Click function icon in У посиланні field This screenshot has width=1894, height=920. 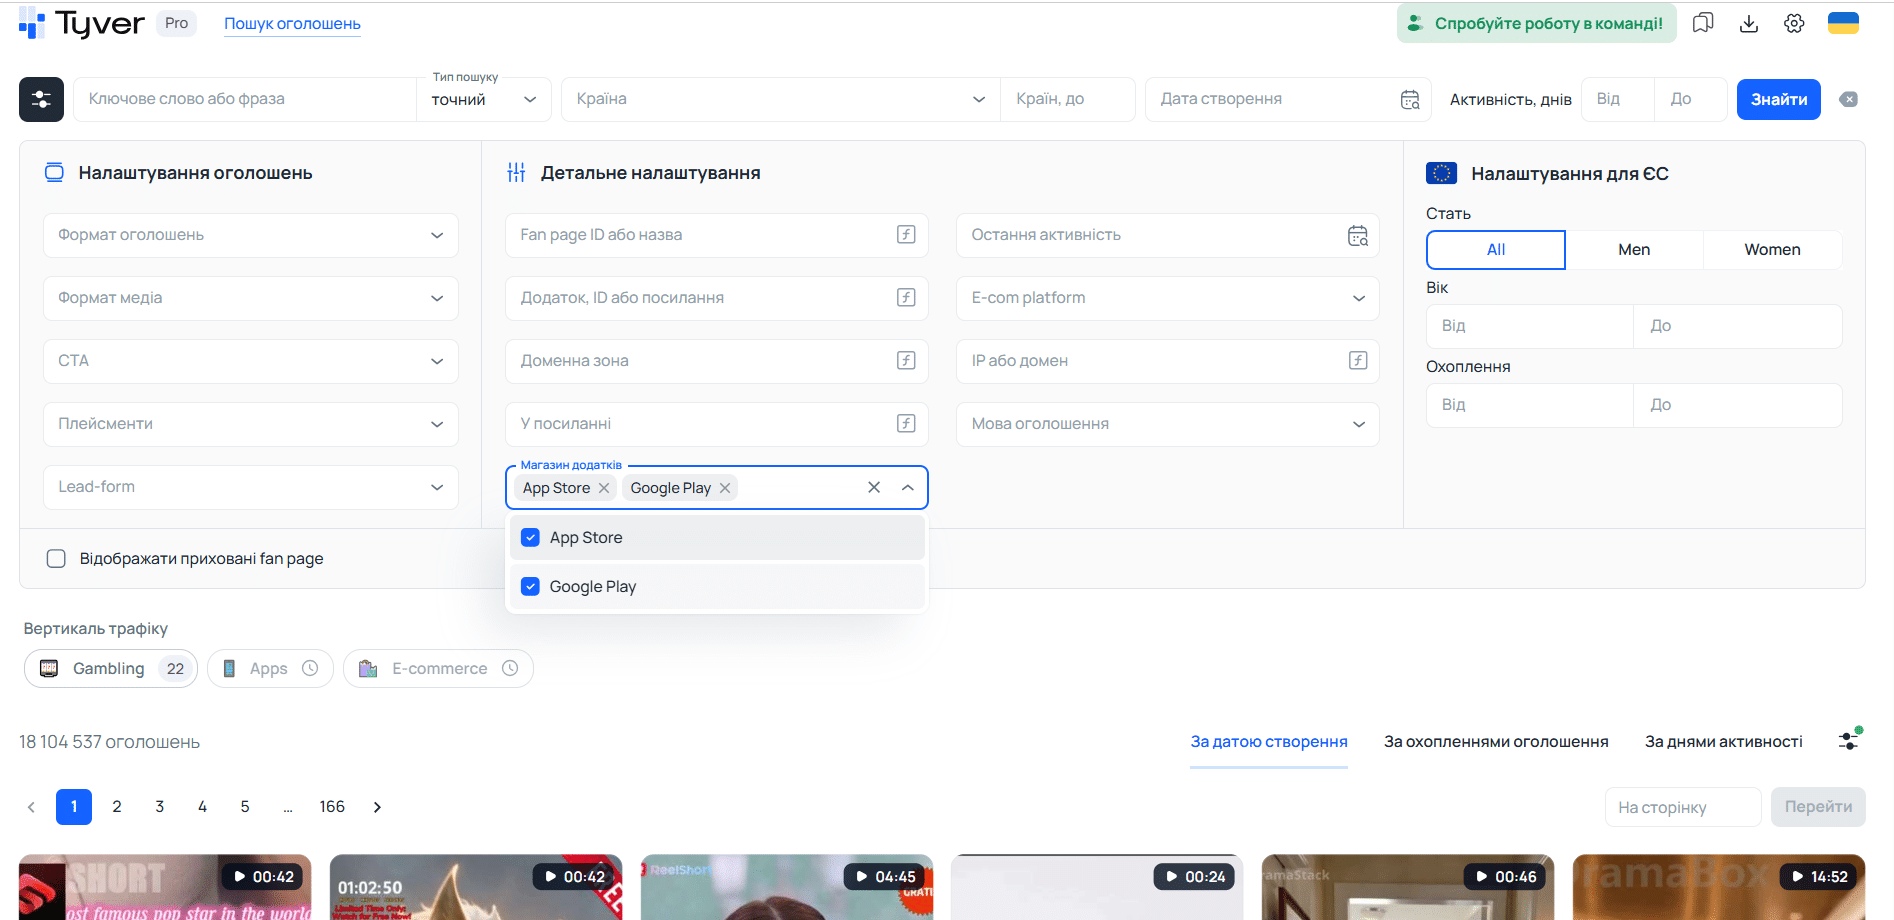pos(906,424)
